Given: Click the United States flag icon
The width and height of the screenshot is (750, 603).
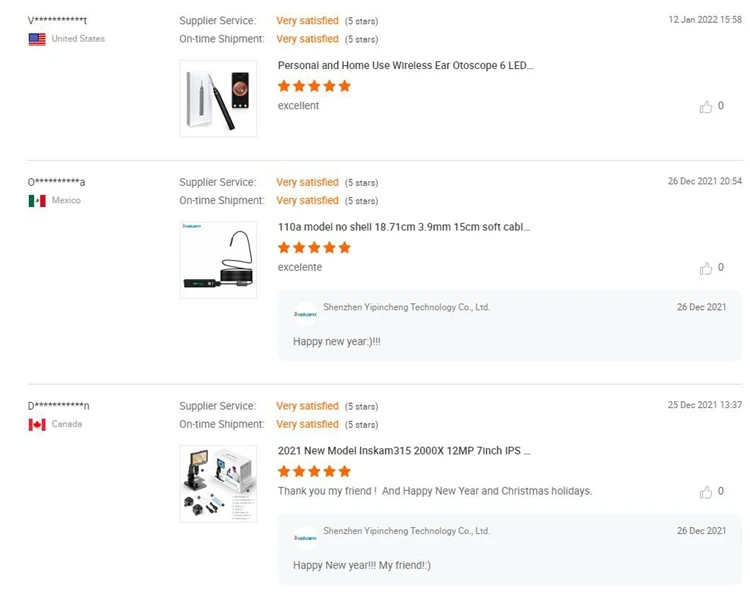Looking at the screenshot, I should pos(37,39).
